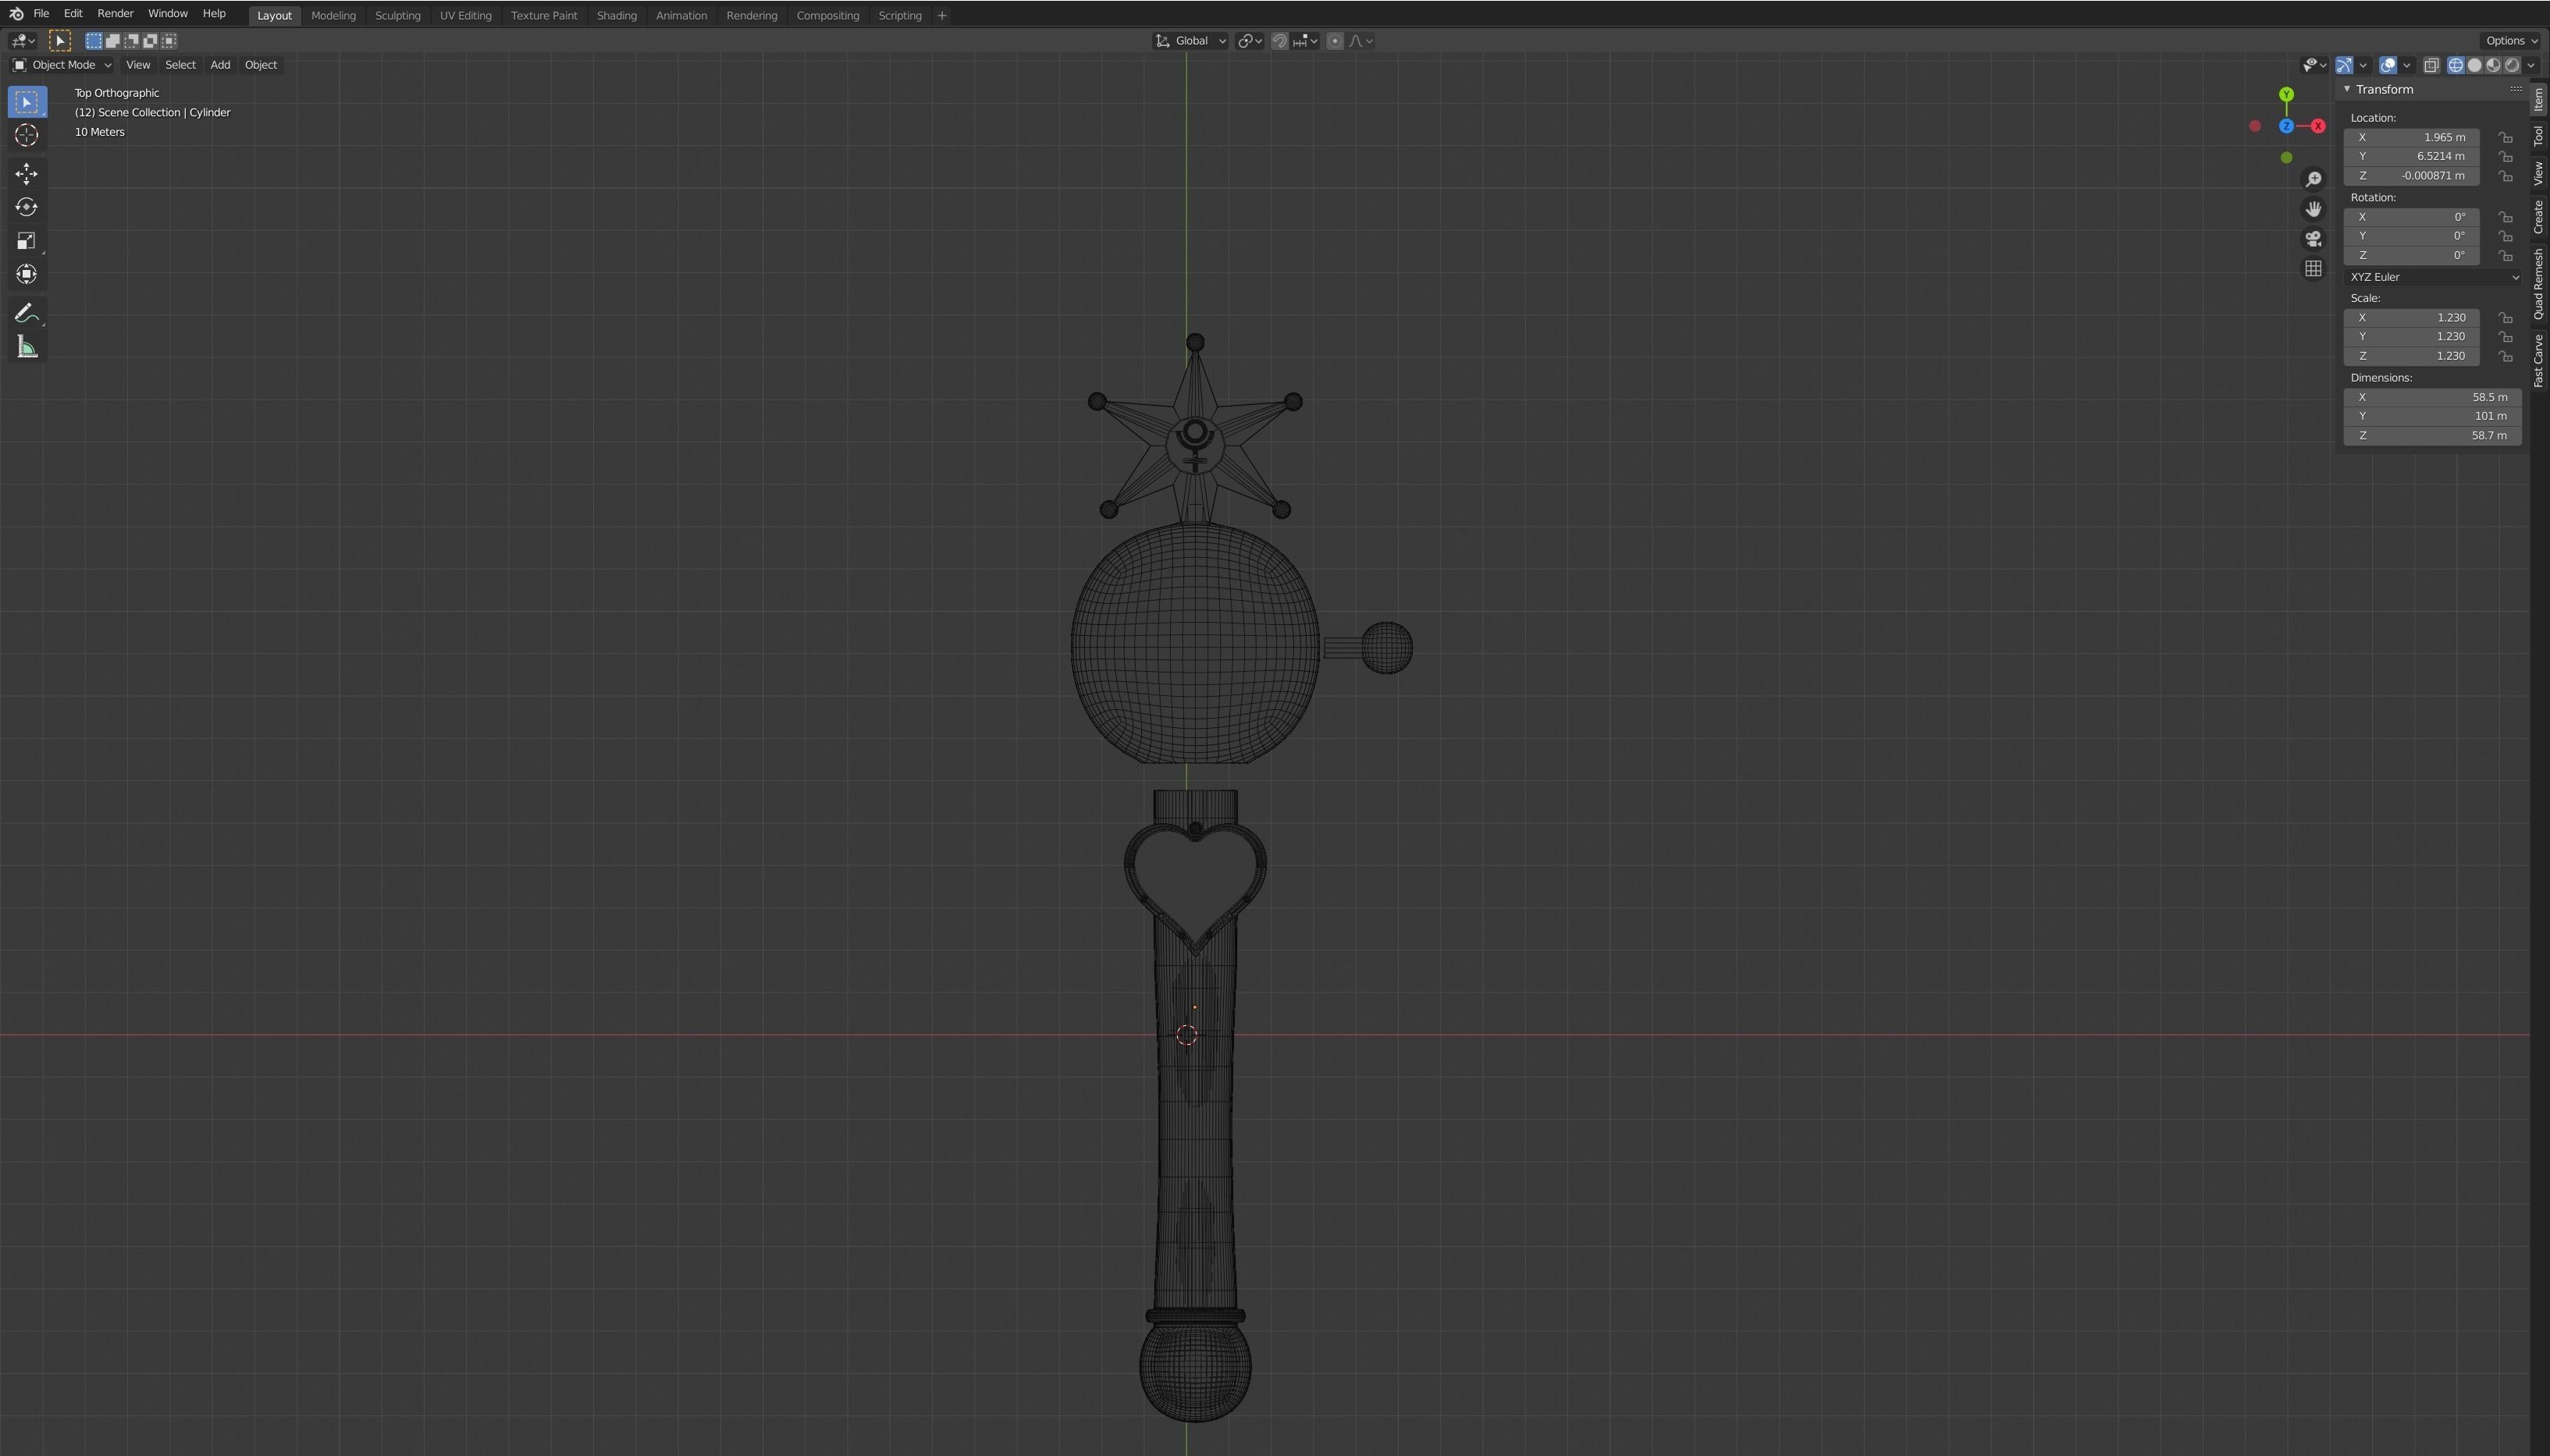Open snapping options dropdown
Viewport: 2550px width, 1456px height.
(x=1306, y=41)
